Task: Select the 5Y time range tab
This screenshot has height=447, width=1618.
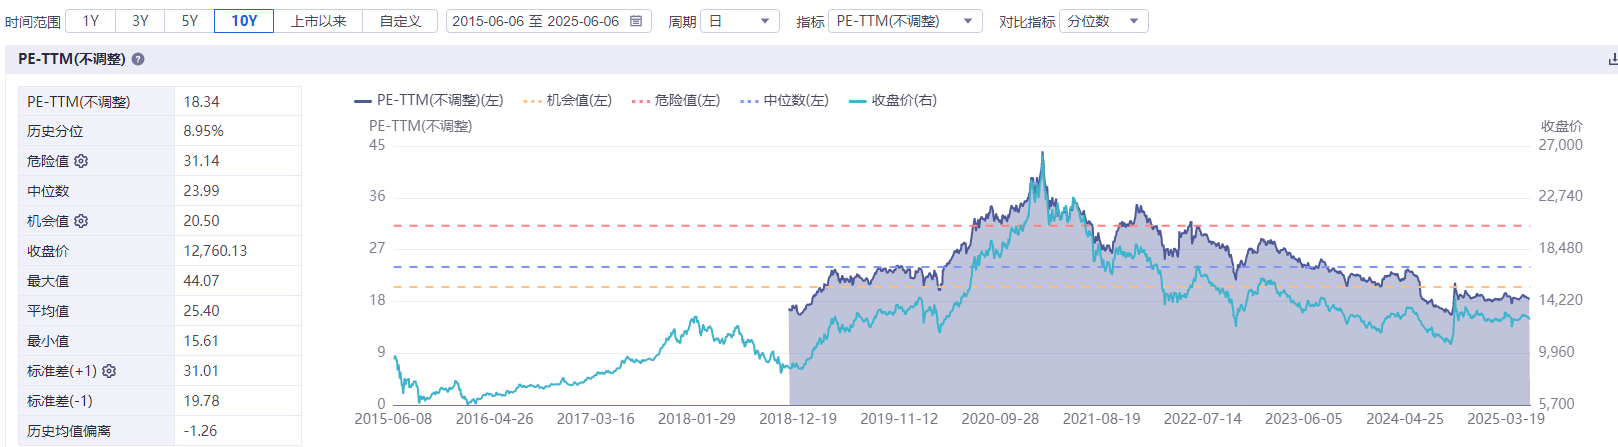Action: click(x=190, y=21)
